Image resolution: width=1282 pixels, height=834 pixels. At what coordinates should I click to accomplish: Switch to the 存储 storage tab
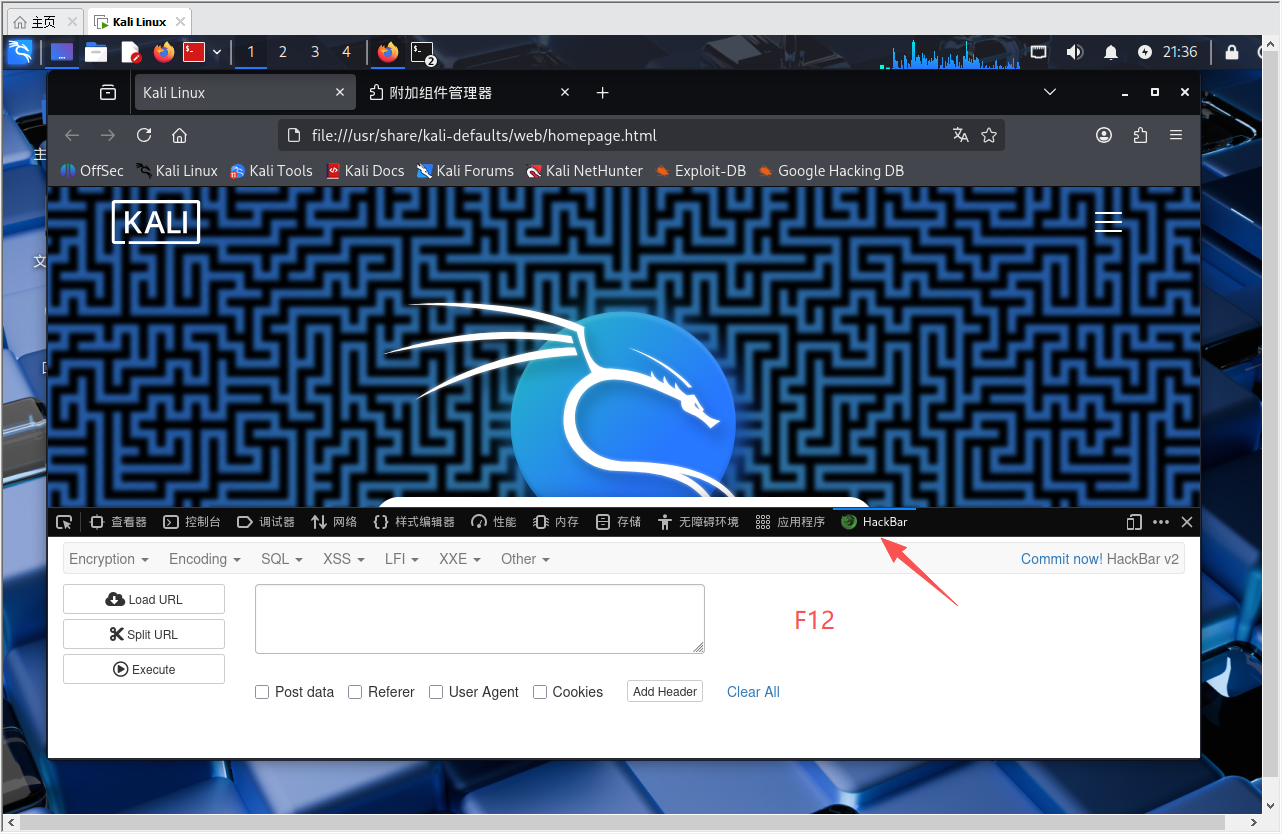click(618, 522)
